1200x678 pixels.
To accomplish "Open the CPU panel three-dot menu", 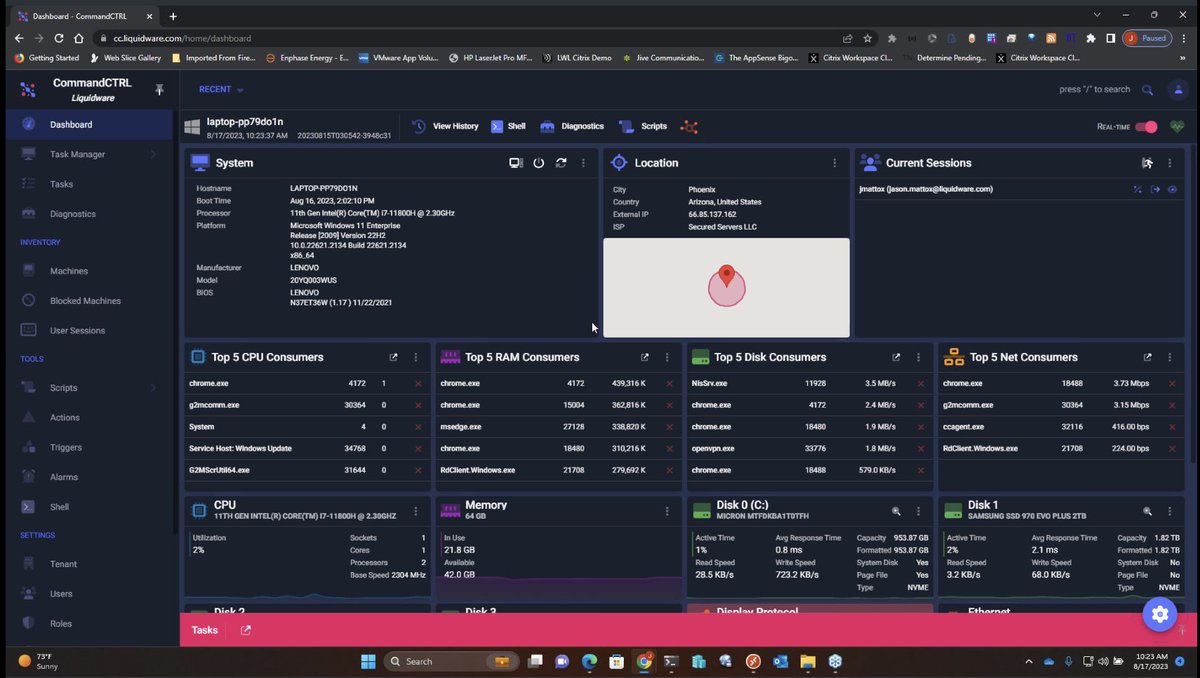I will pos(416,510).
